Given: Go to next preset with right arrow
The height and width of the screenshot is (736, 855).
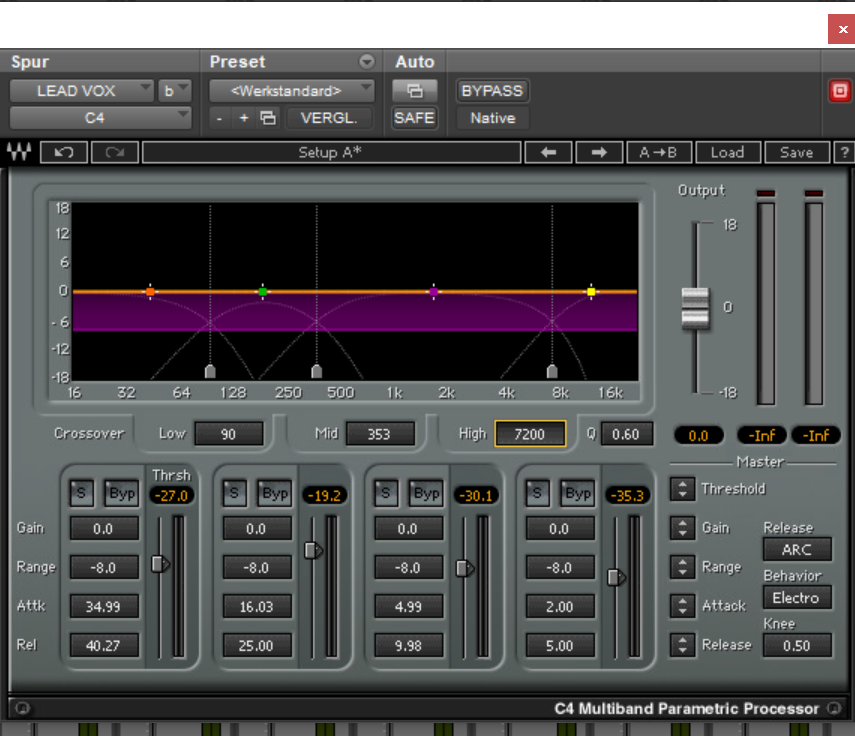Looking at the screenshot, I should coord(599,153).
